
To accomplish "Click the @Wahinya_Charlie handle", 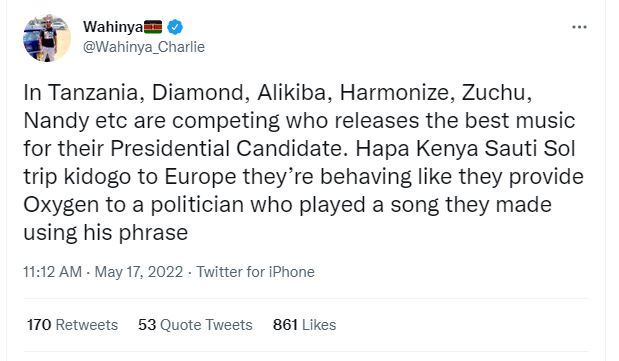I will (144, 47).
